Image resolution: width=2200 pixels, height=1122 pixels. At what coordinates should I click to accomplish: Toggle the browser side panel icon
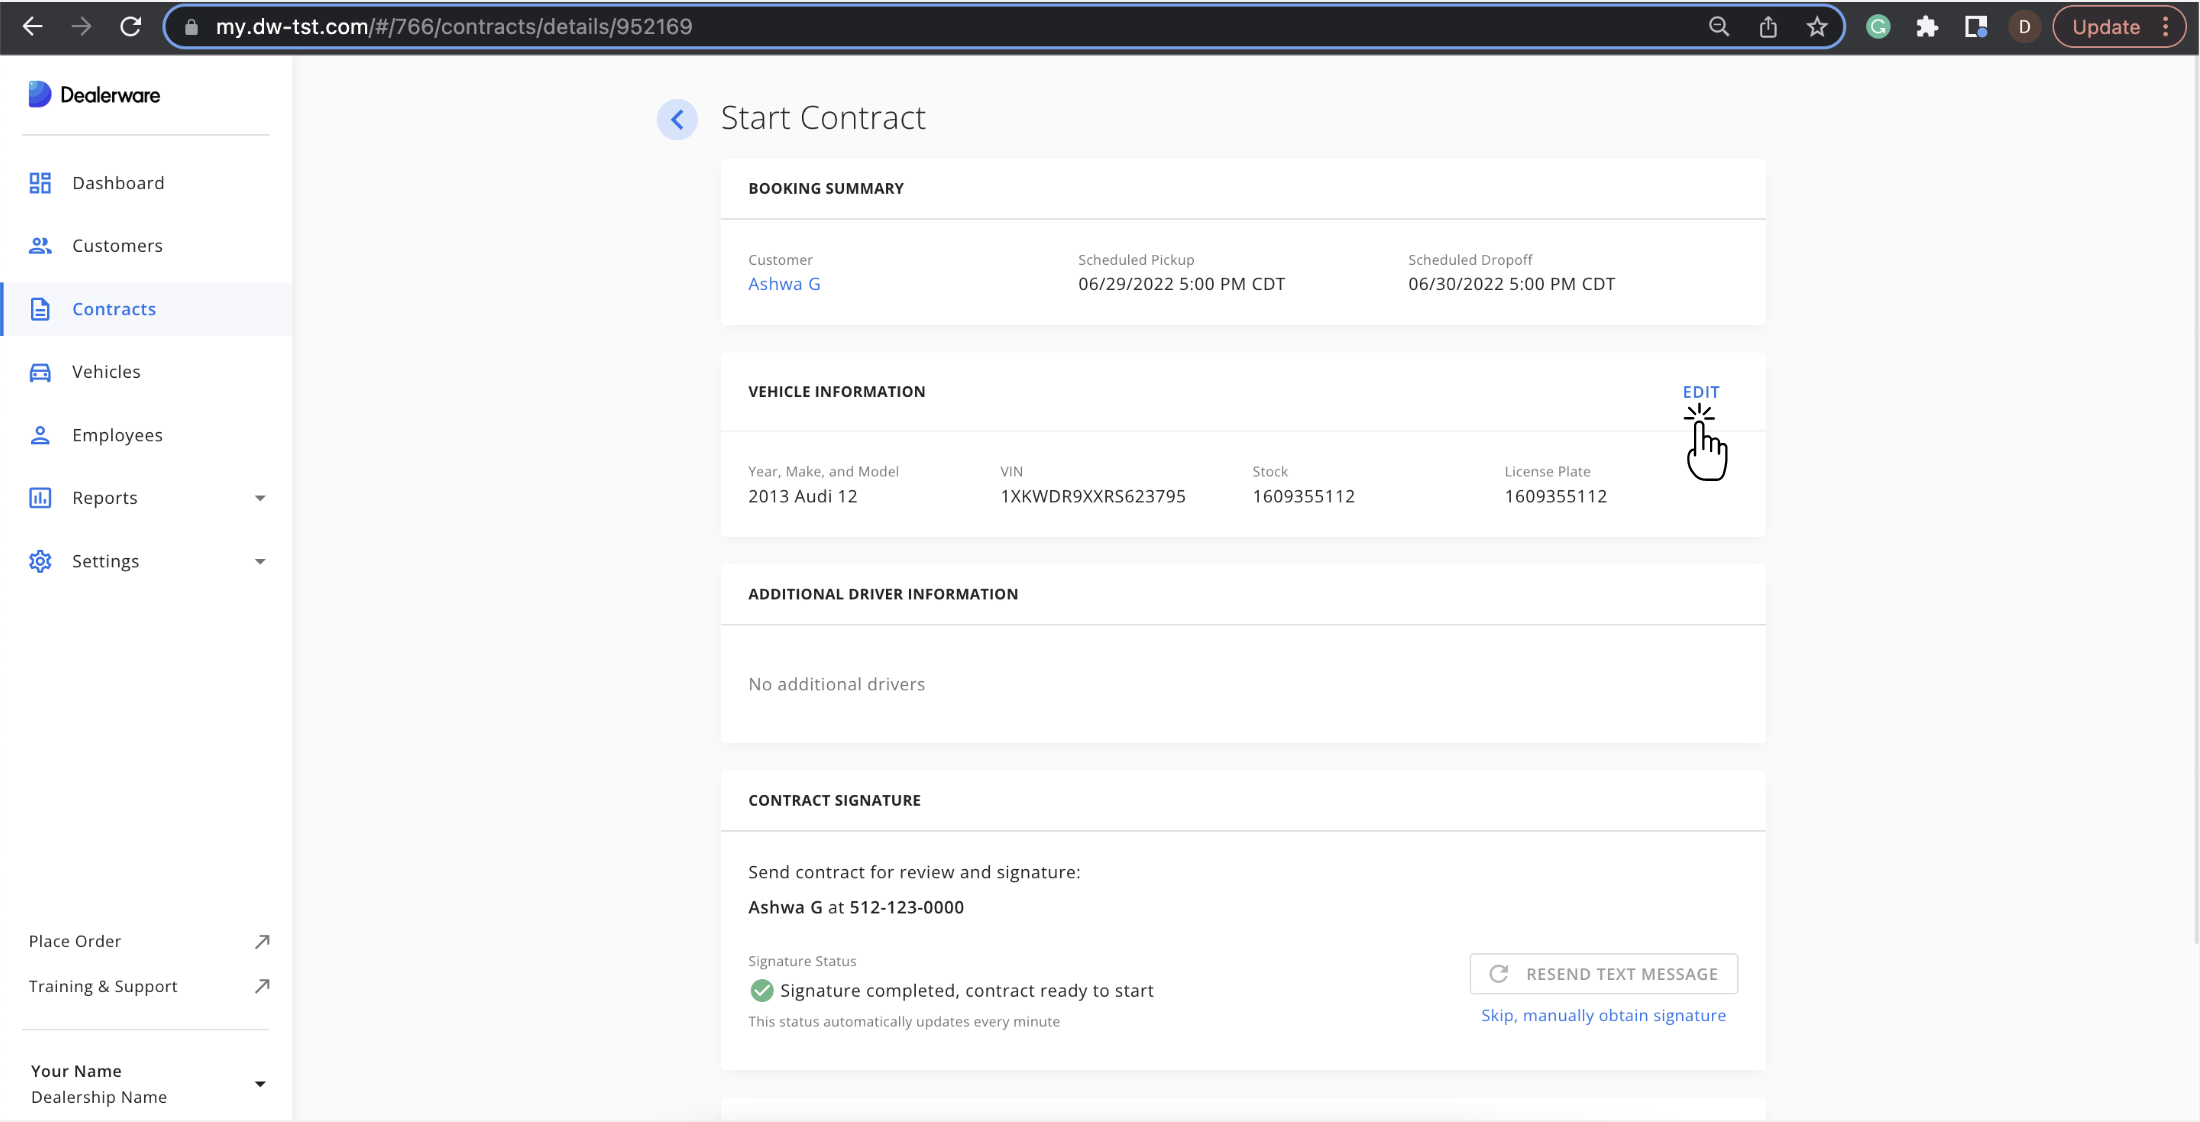[1976, 27]
